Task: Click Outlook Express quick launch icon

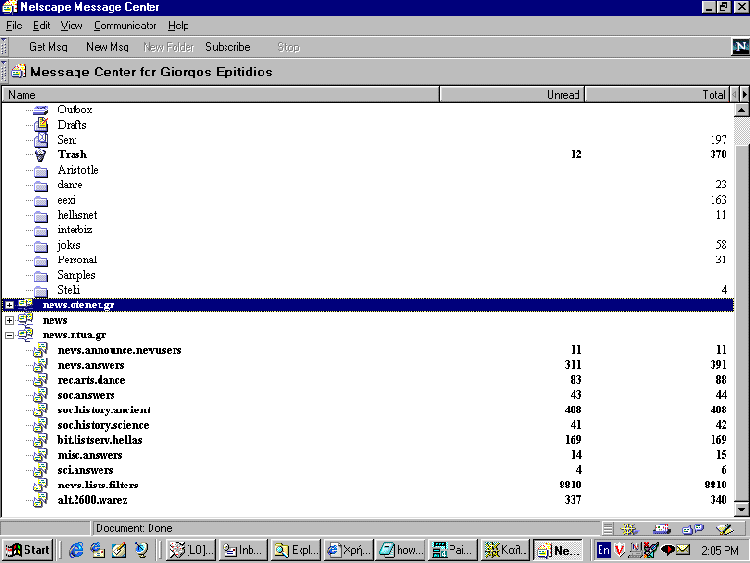Action: (x=97, y=550)
